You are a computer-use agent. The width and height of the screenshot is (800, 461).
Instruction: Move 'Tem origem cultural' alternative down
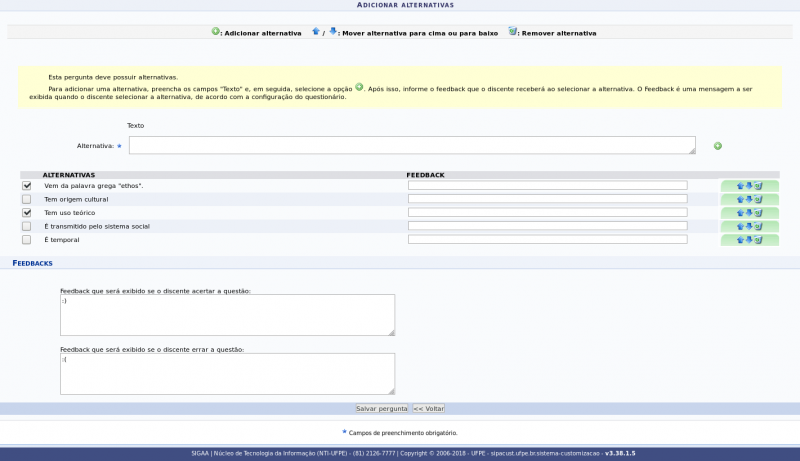[x=749, y=199]
